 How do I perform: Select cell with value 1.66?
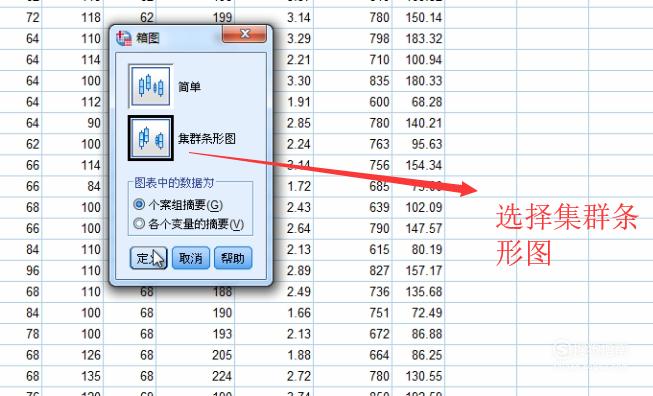[274, 313]
